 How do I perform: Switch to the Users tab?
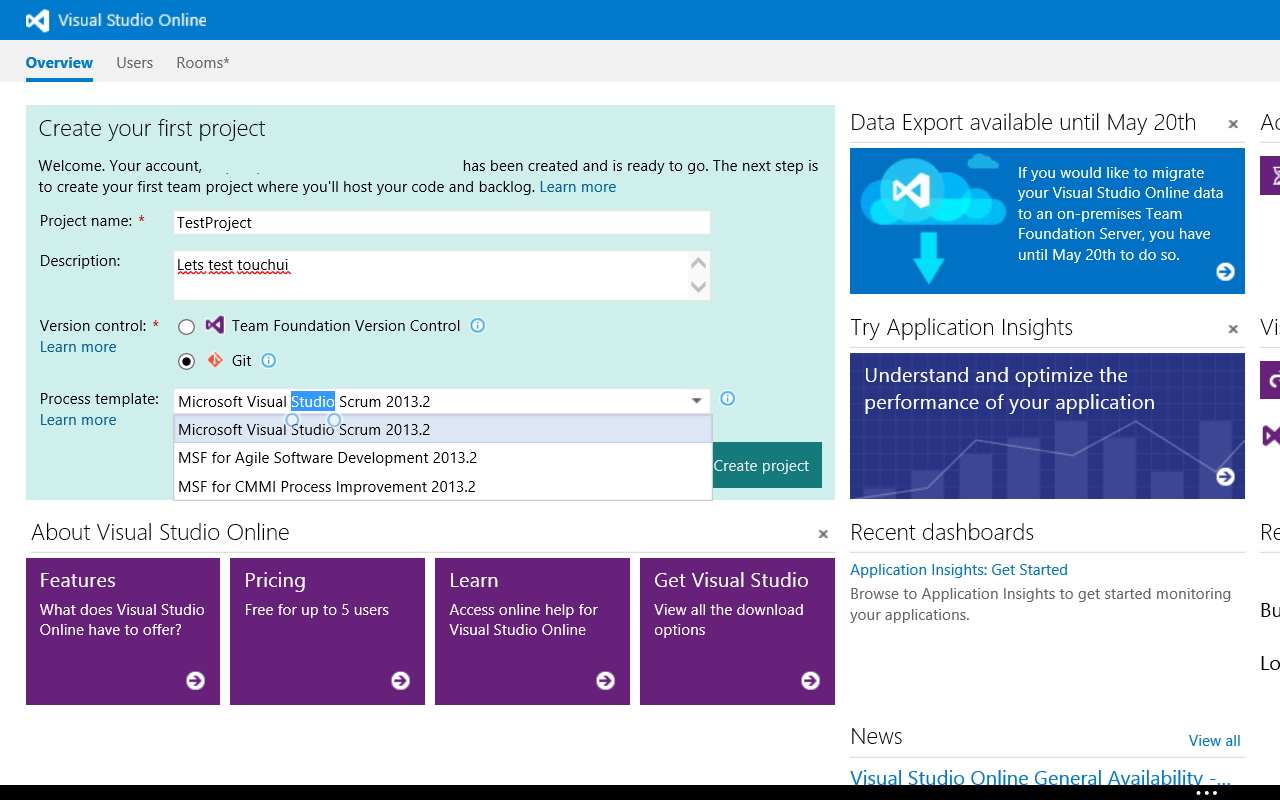134,62
